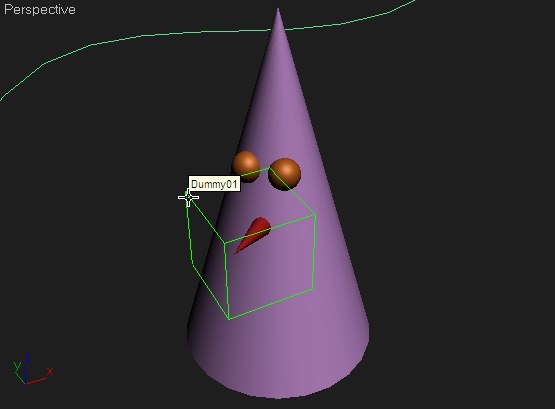
Task: Select the left orange sphere eye
Action: tap(246, 166)
